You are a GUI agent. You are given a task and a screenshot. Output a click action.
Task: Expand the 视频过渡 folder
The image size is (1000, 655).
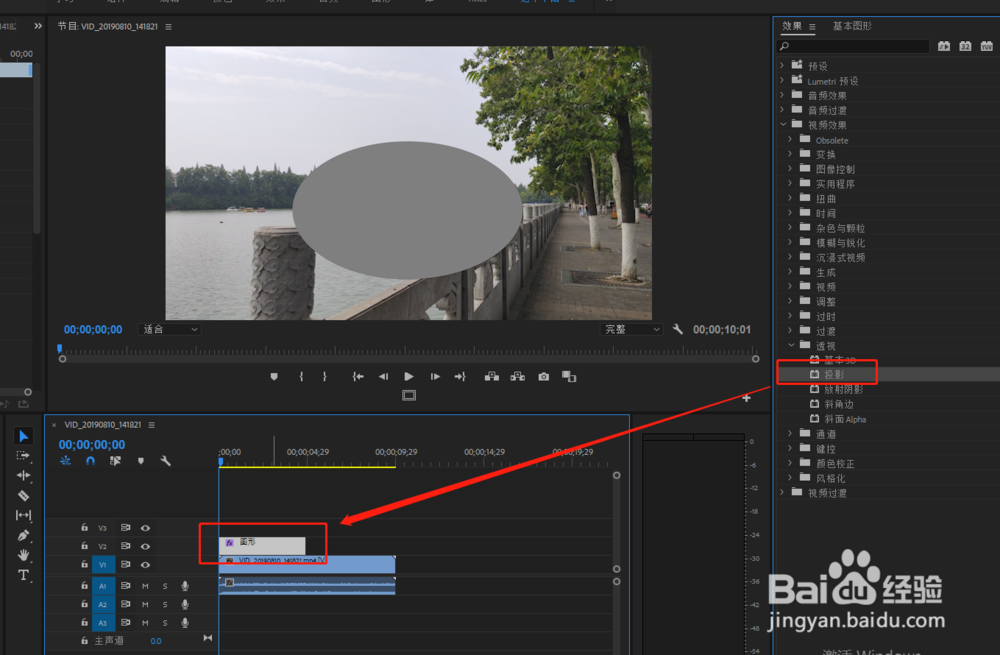click(782, 492)
